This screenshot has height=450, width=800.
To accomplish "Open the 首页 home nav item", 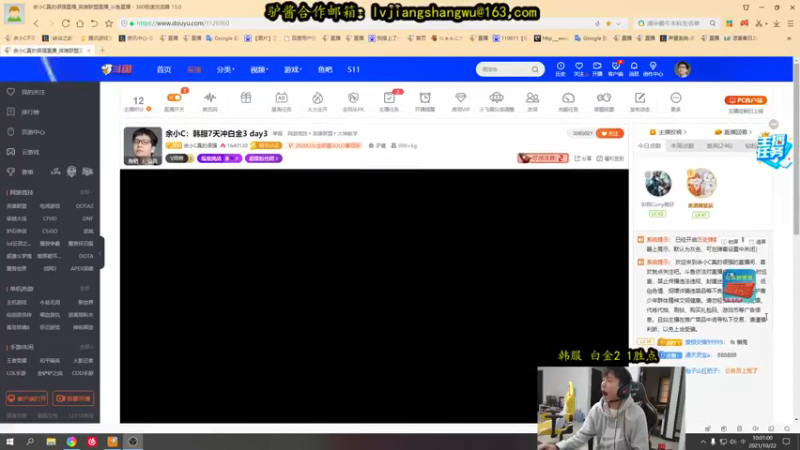I will 164,69.
